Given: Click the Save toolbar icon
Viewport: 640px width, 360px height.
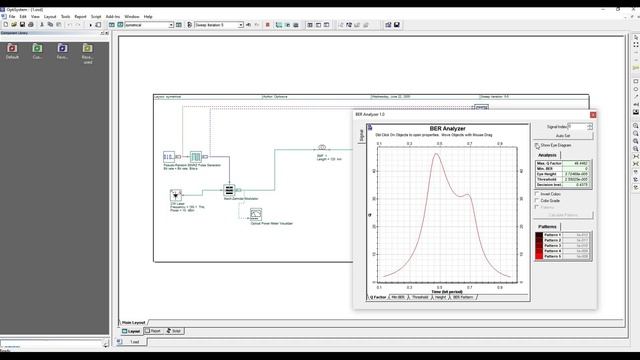Looking at the screenshot, I should pos(22,25).
